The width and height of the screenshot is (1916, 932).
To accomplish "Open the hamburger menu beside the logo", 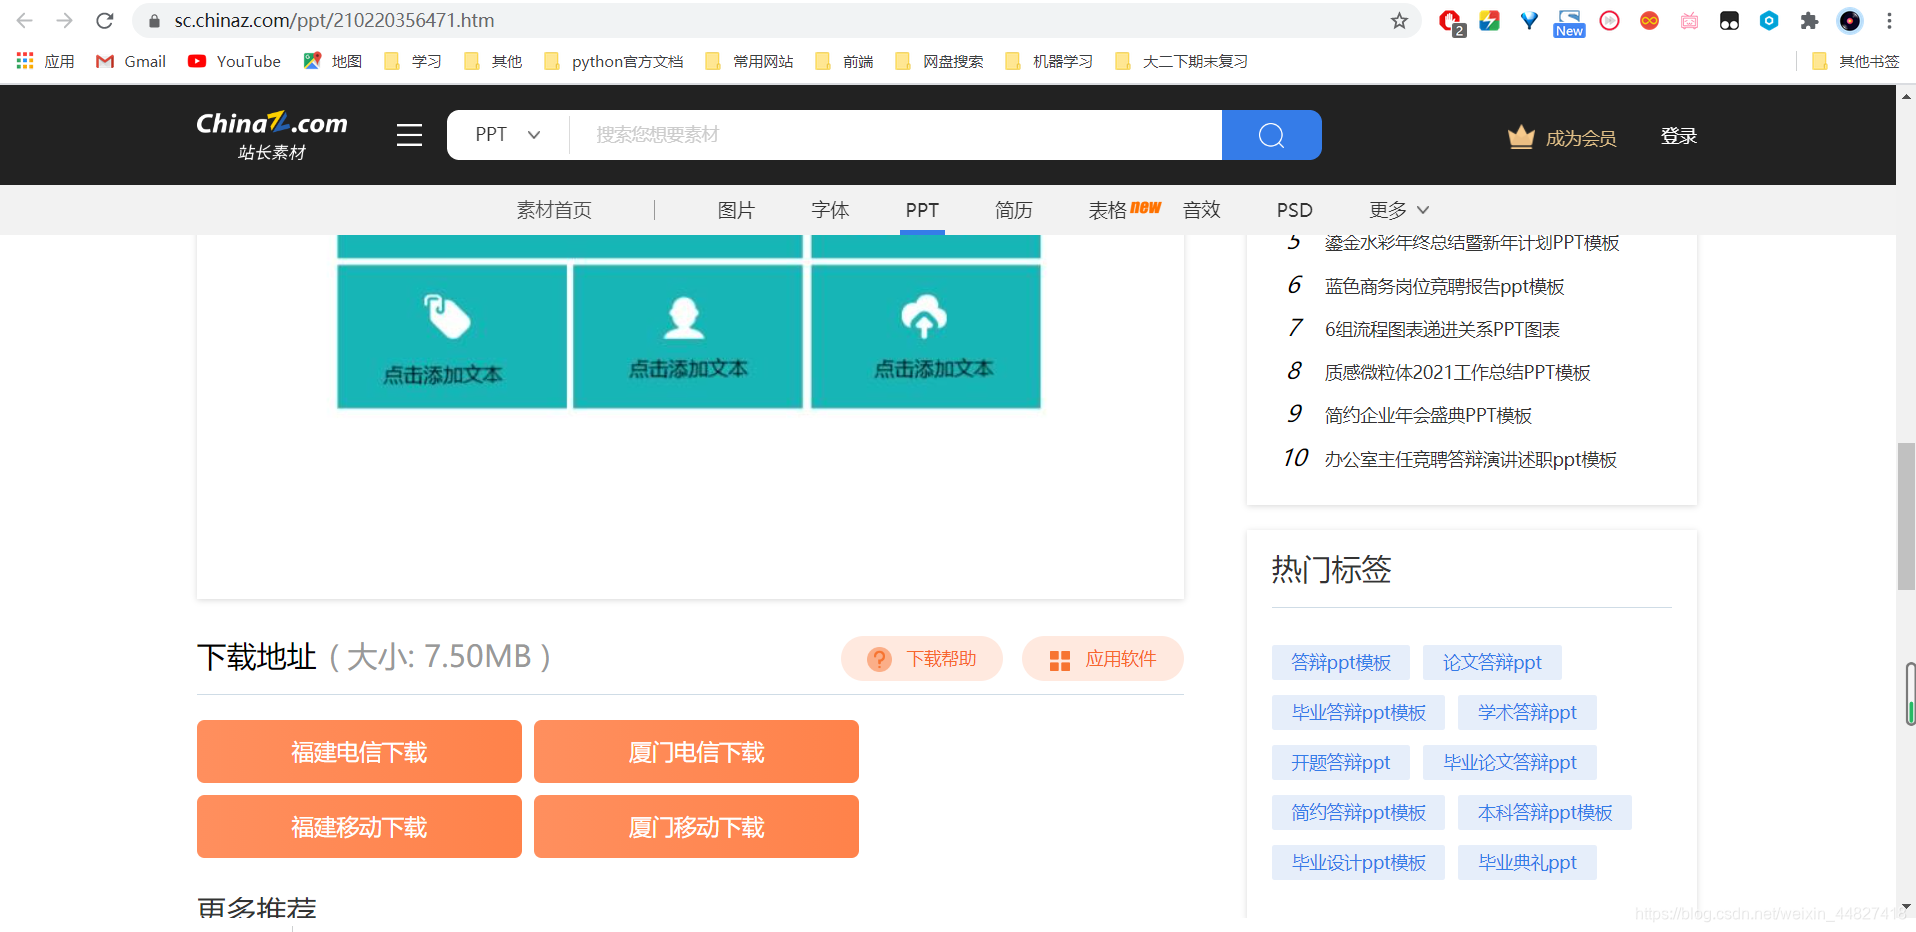I will click(x=409, y=134).
